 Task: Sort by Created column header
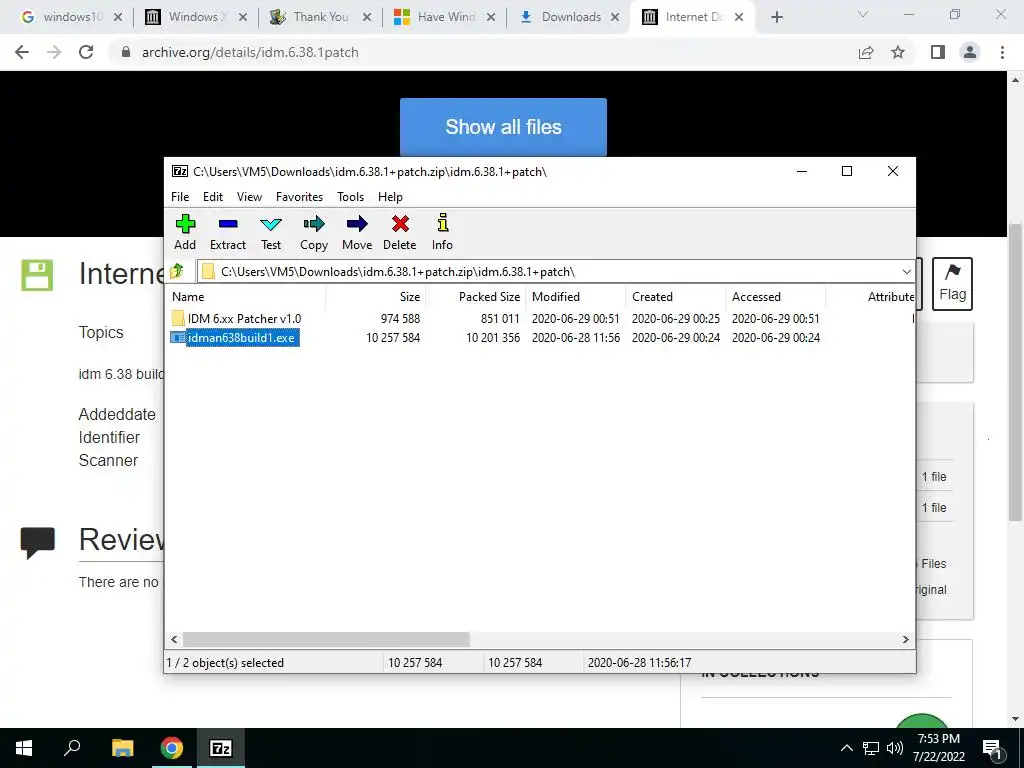(x=675, y=296)
